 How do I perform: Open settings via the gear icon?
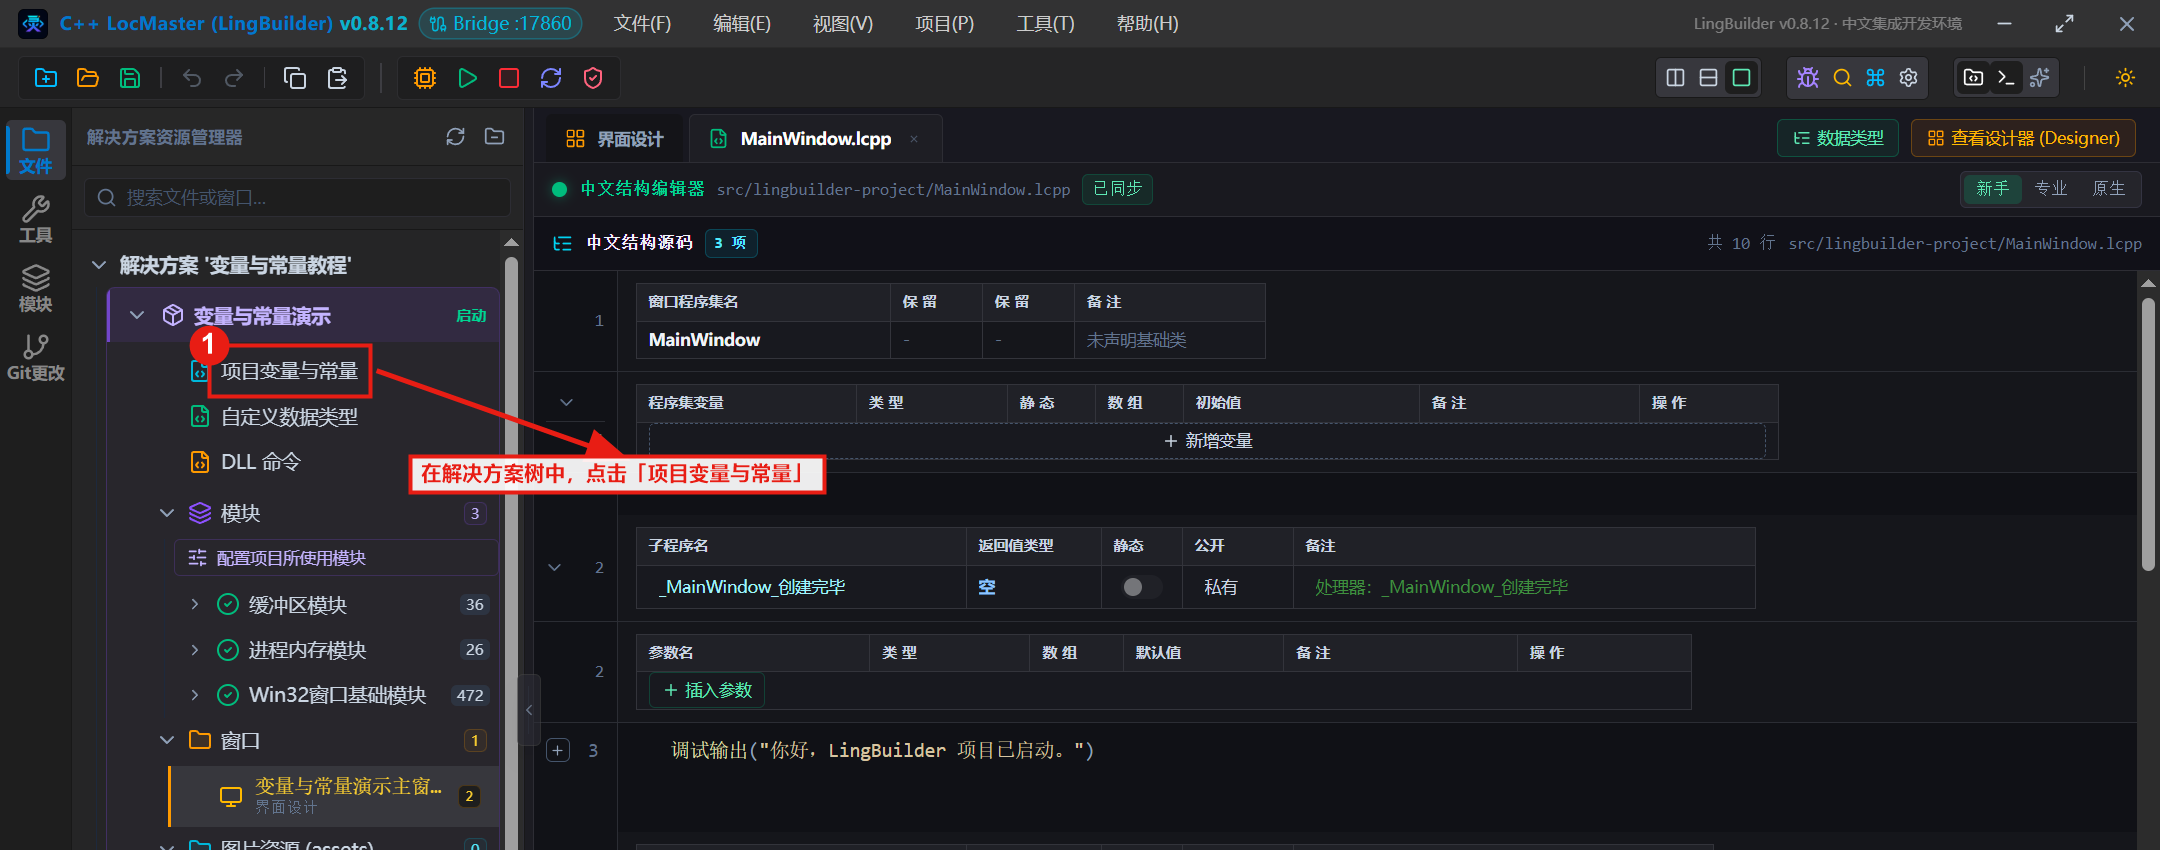[1908, 78]
